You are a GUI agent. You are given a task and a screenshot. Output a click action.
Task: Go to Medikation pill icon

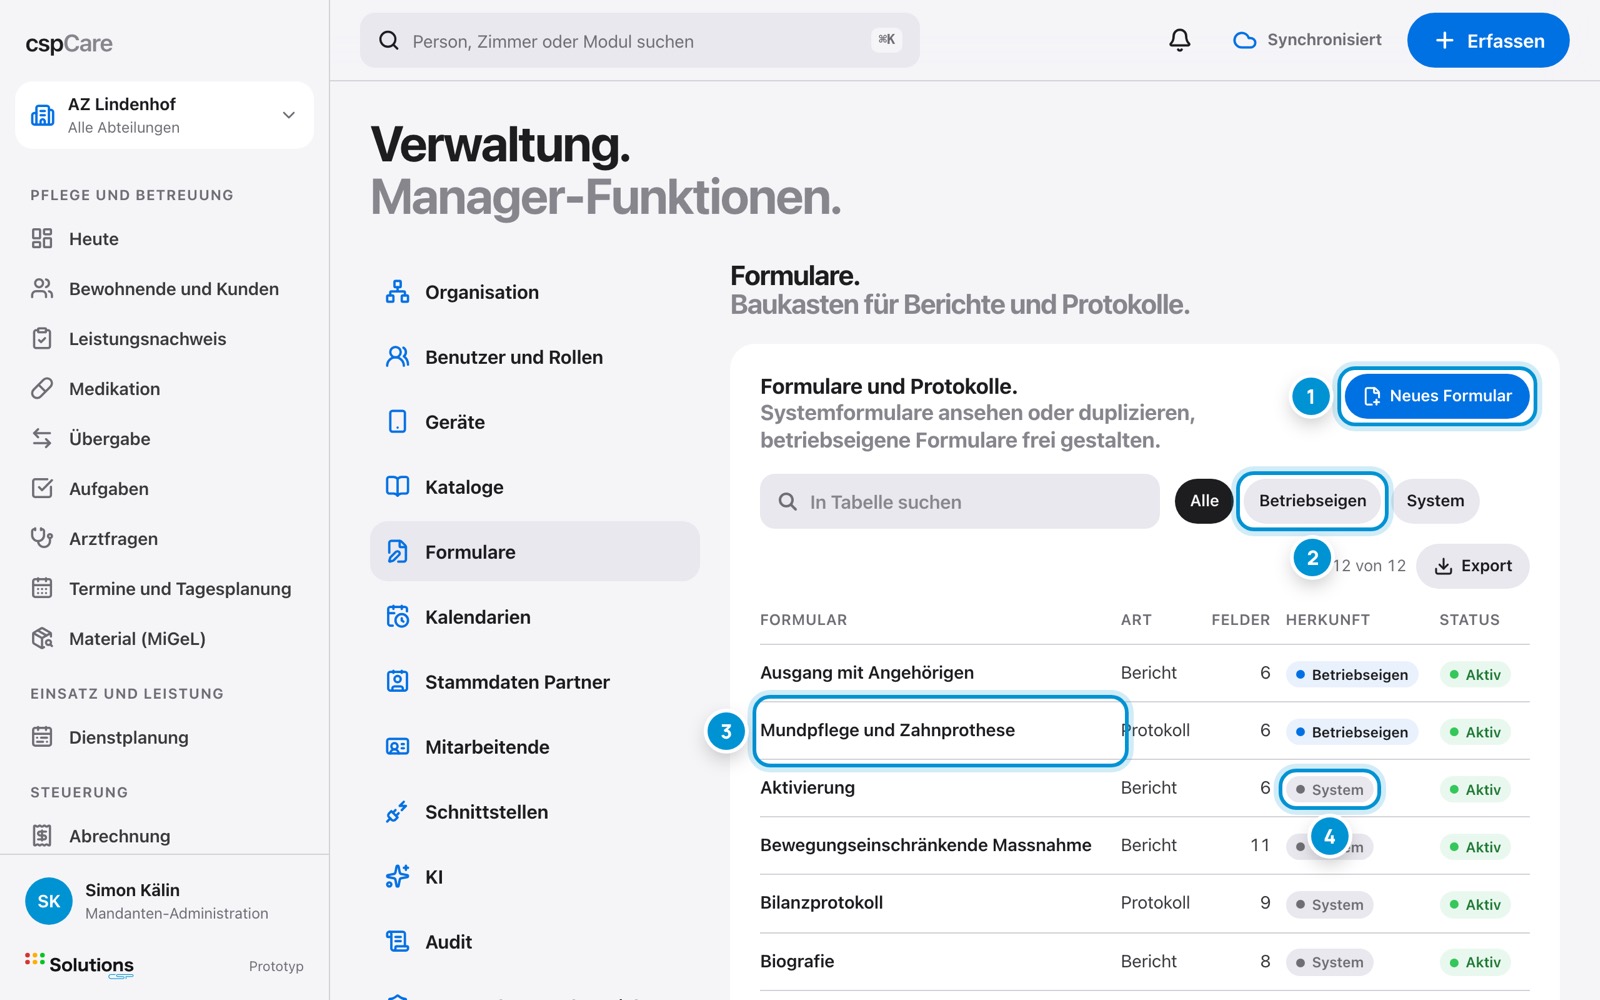pos(42,388)
